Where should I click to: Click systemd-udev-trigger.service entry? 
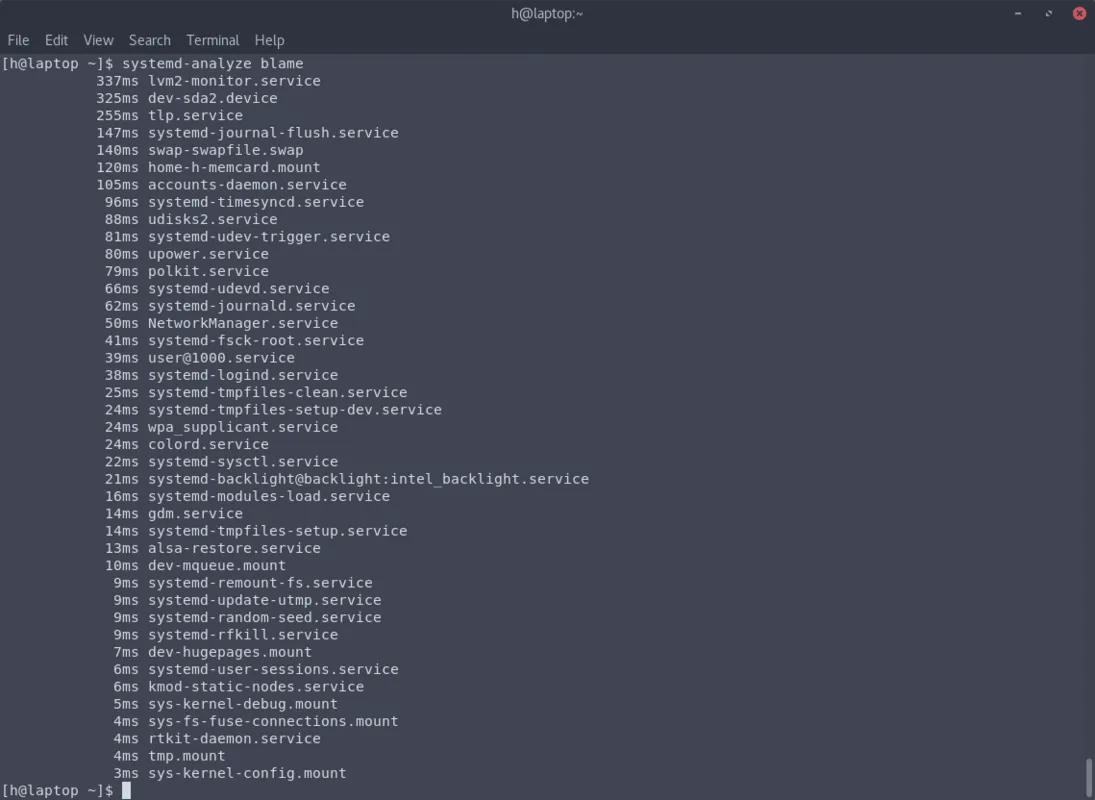click(x=247, y=237)
